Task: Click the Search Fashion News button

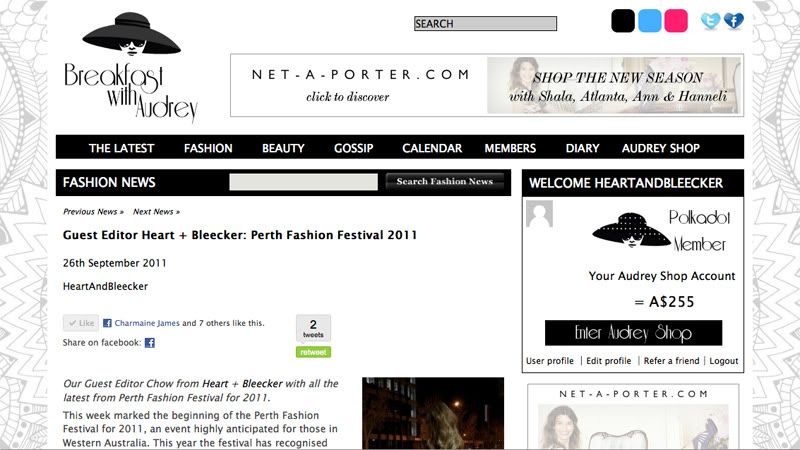Action: [x=444, y=182]
